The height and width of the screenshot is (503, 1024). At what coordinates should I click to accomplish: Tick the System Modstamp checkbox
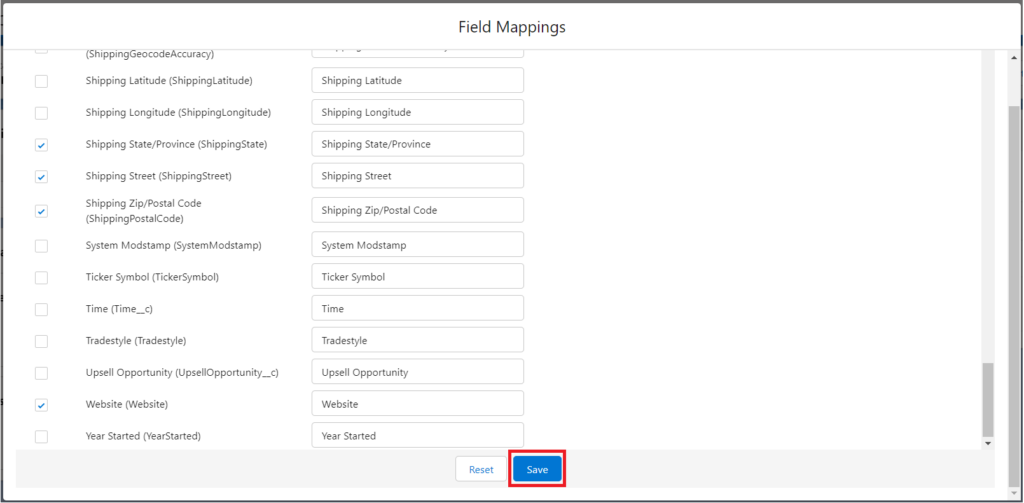click(x=41, y=245)
